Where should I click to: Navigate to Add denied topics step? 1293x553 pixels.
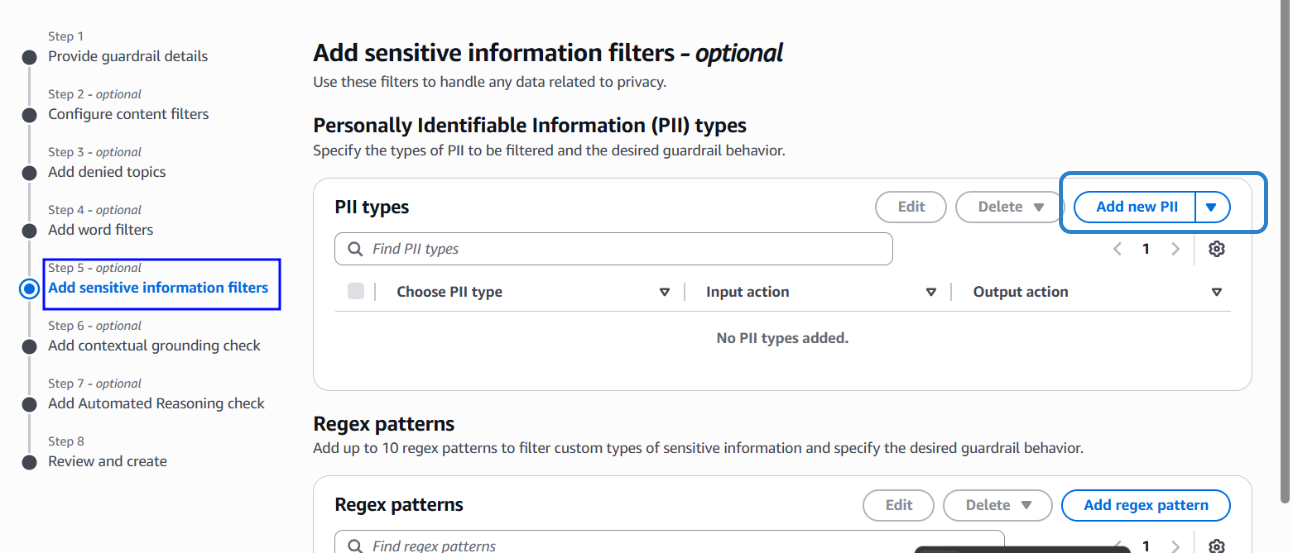click(107, 172)
